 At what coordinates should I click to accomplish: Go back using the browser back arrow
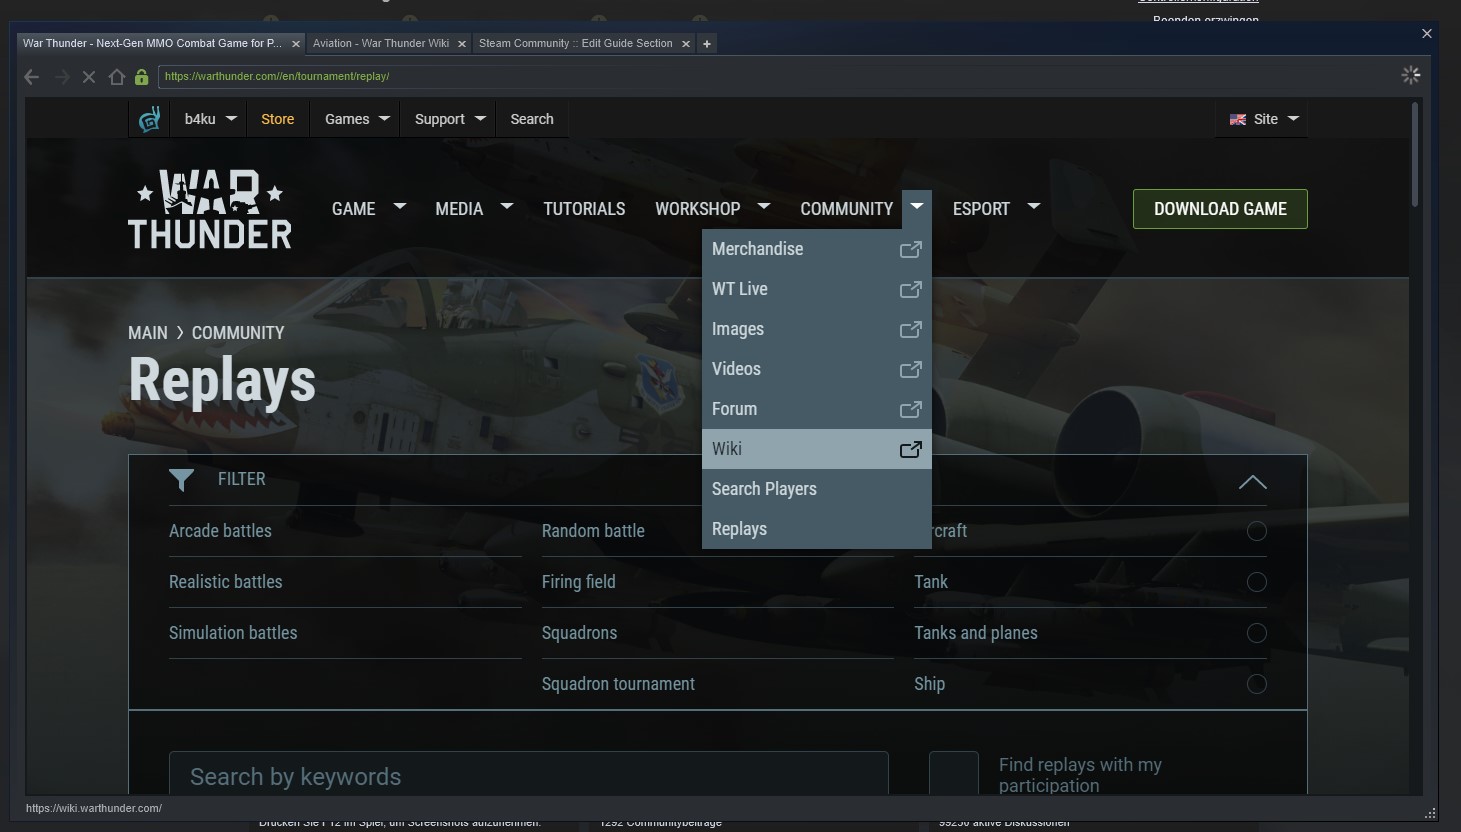[x=32, y=77]
